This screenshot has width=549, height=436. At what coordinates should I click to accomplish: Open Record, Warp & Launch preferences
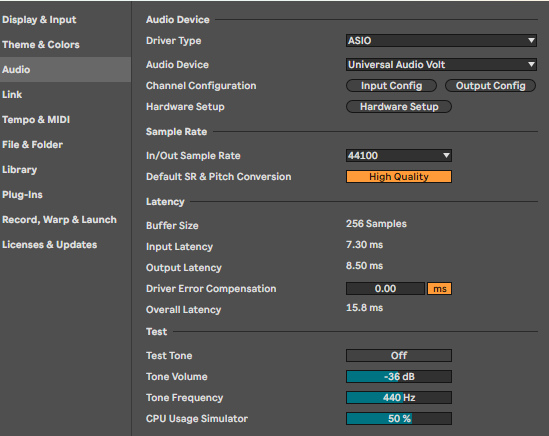[65, 220]
